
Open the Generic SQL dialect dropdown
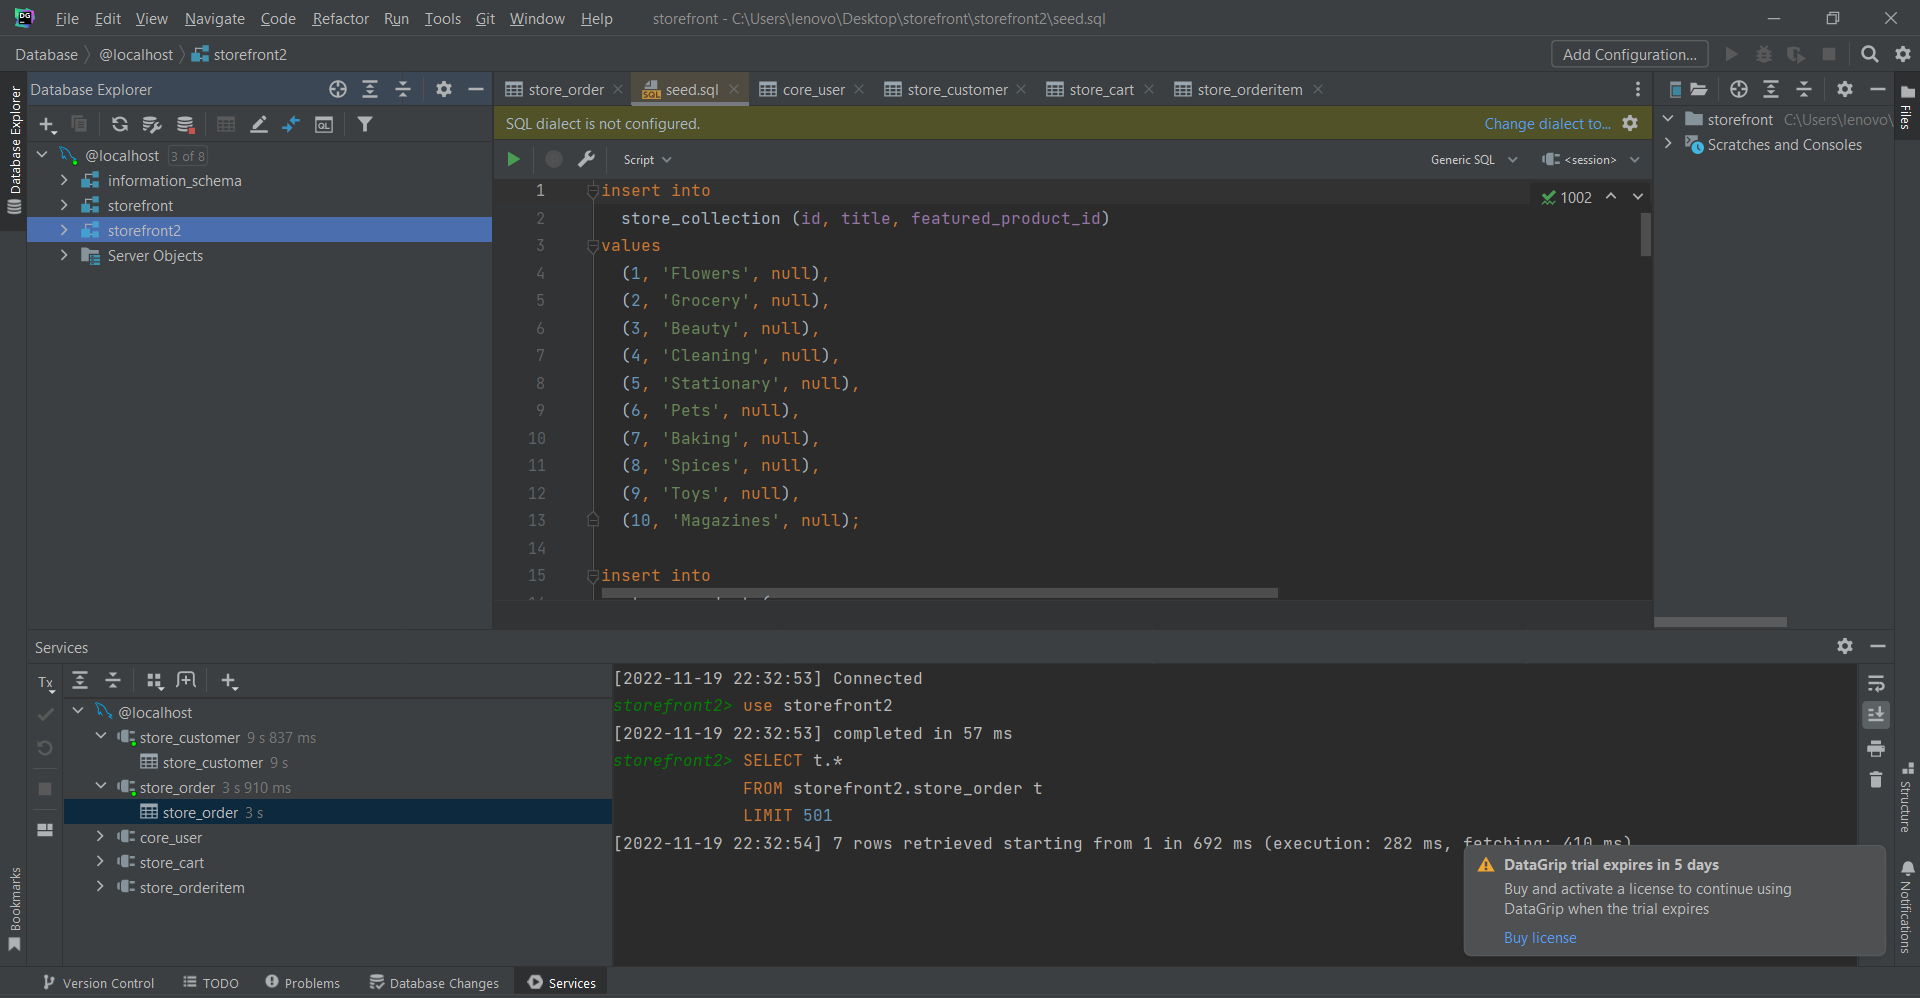(1473, 160)
